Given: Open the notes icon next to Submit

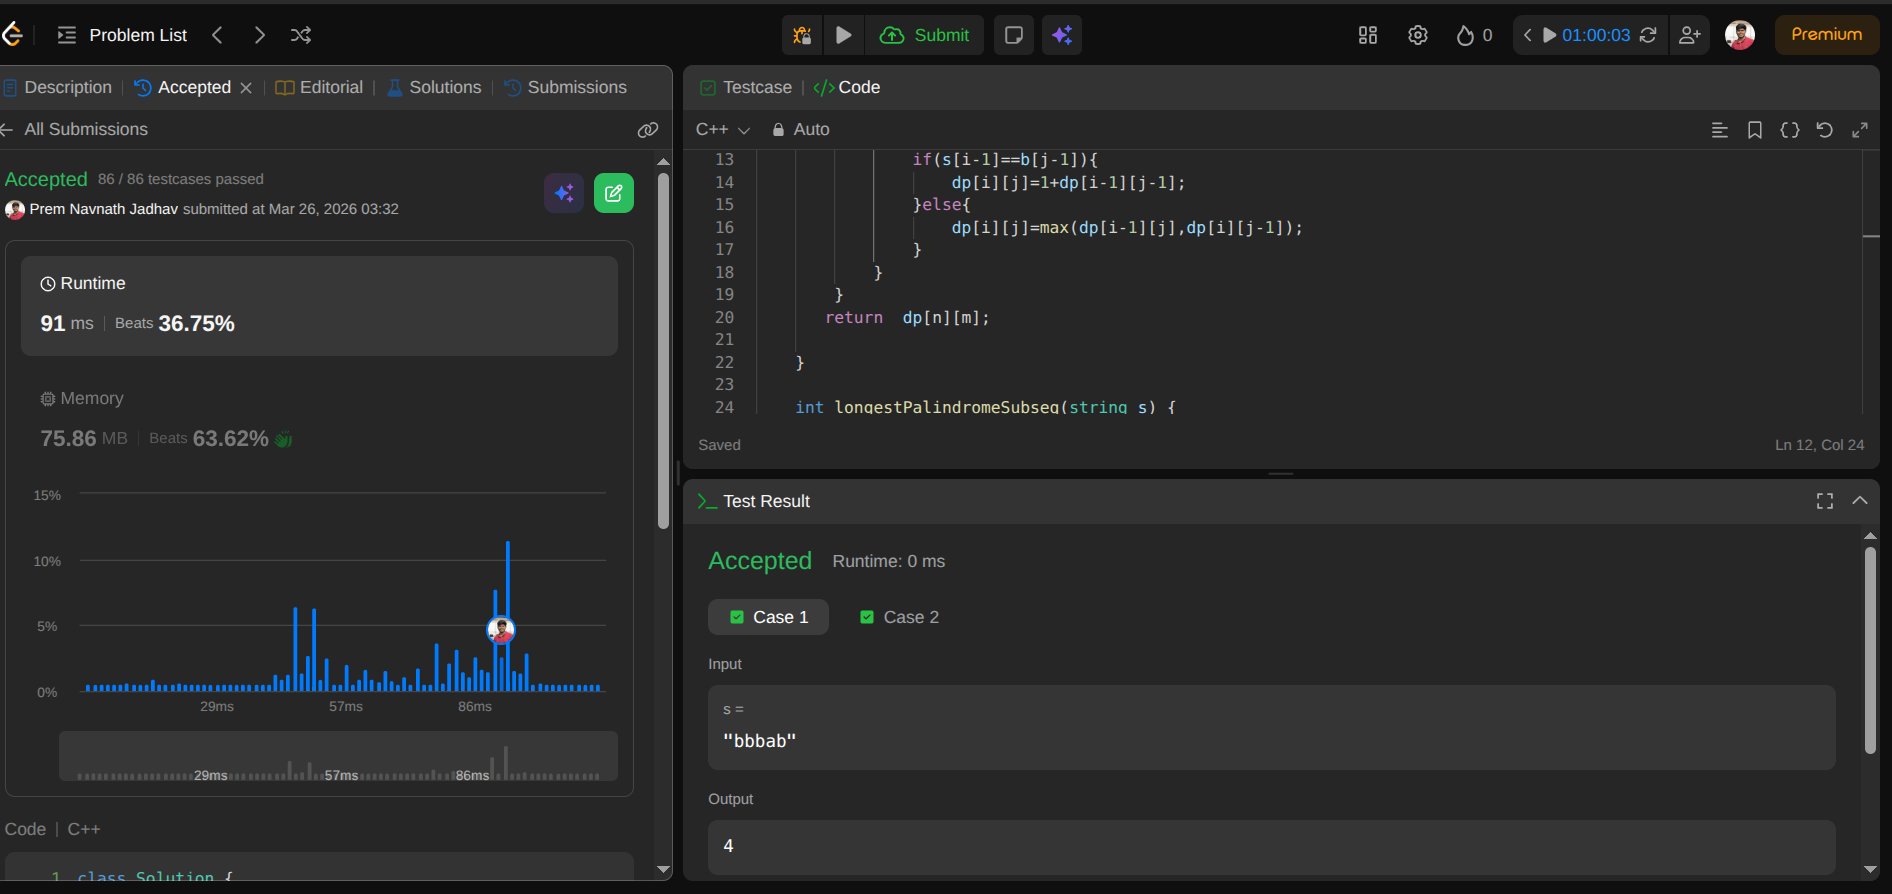Looking at the screenshot, I should [1013, 35].
